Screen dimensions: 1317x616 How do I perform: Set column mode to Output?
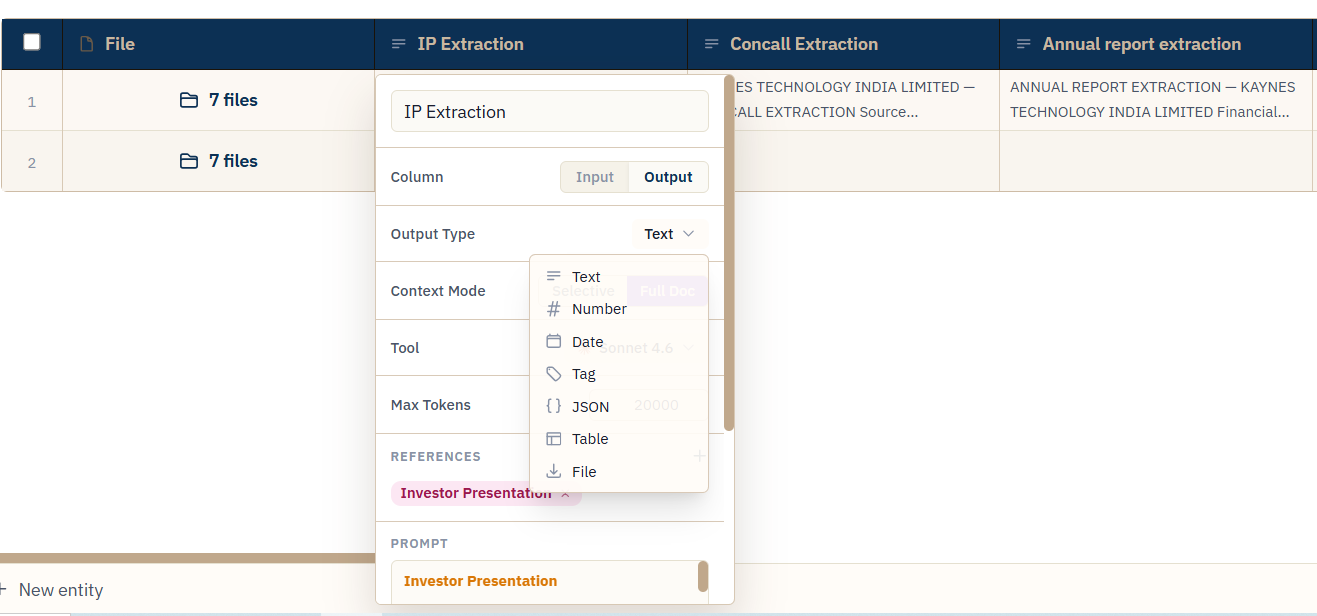(x=668, y=177)
